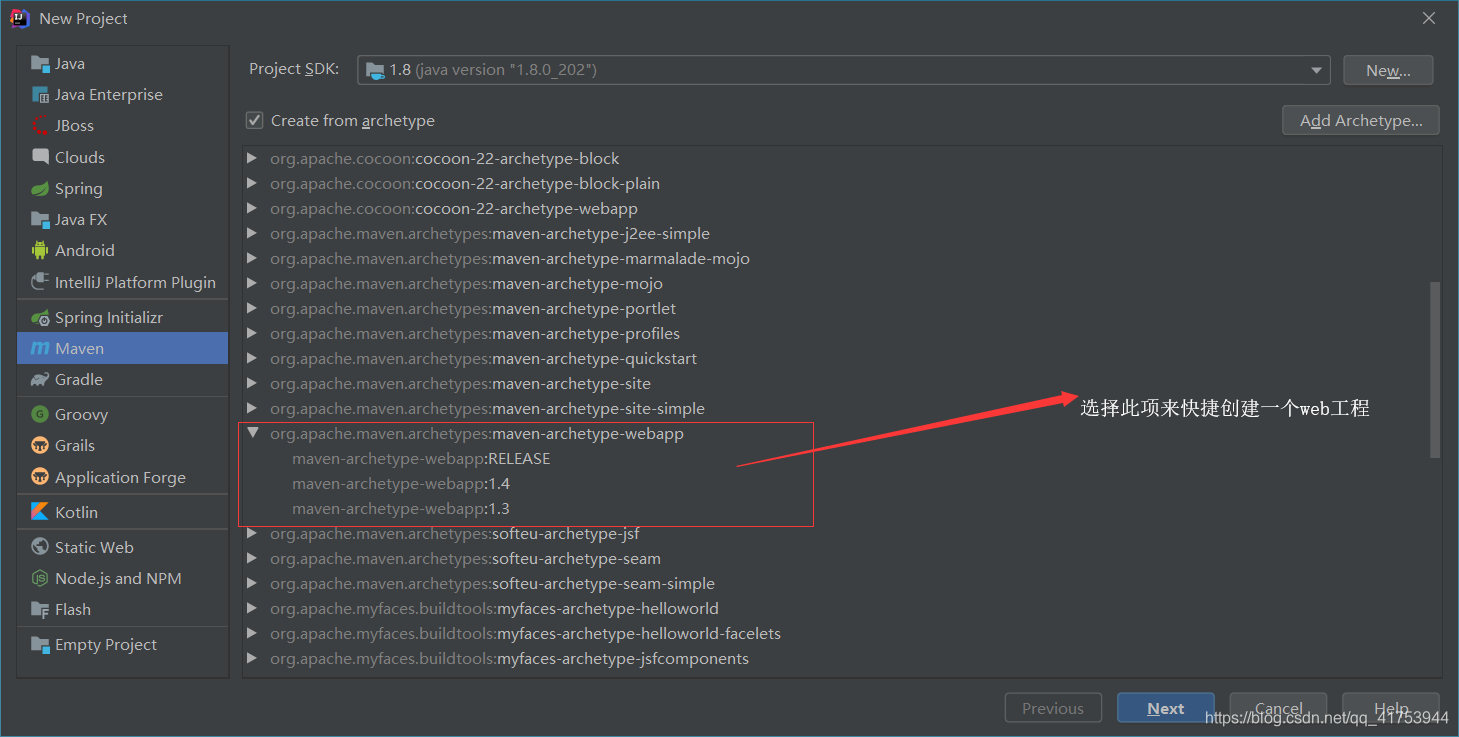The width and height of the screenshot is (1459, 737).
Task: Click the Java folder icon in sidebar
Action: 40,64
